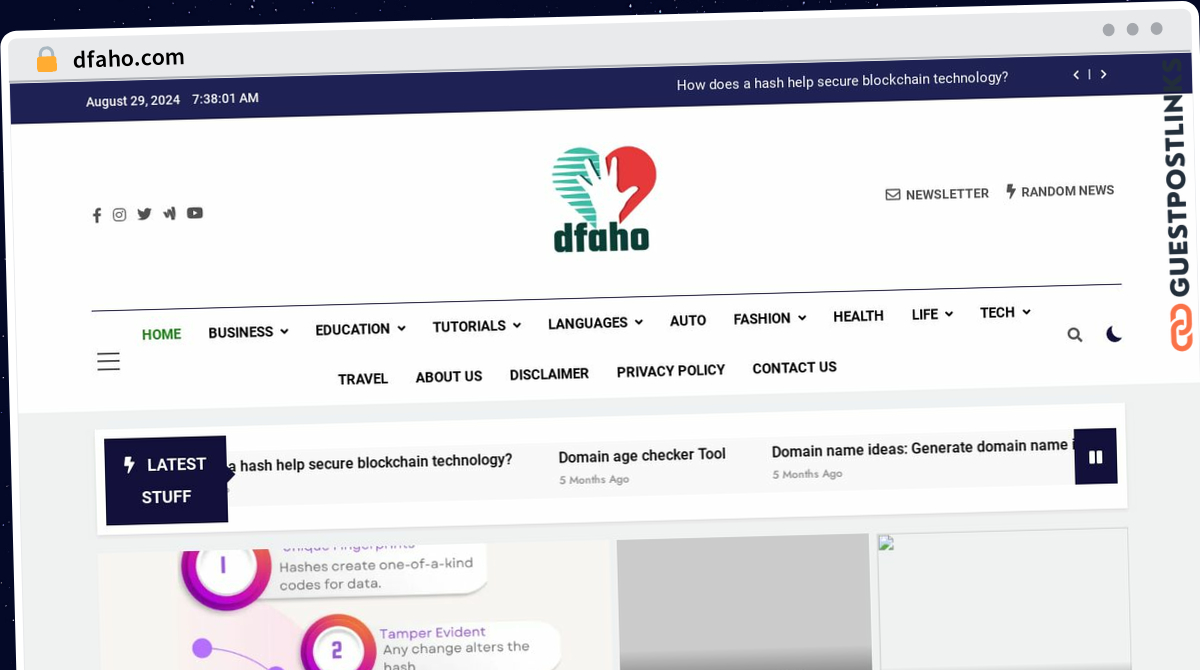
Task: Click the padlock icon beside dfaho.com
Action: (x=47, y=59)
